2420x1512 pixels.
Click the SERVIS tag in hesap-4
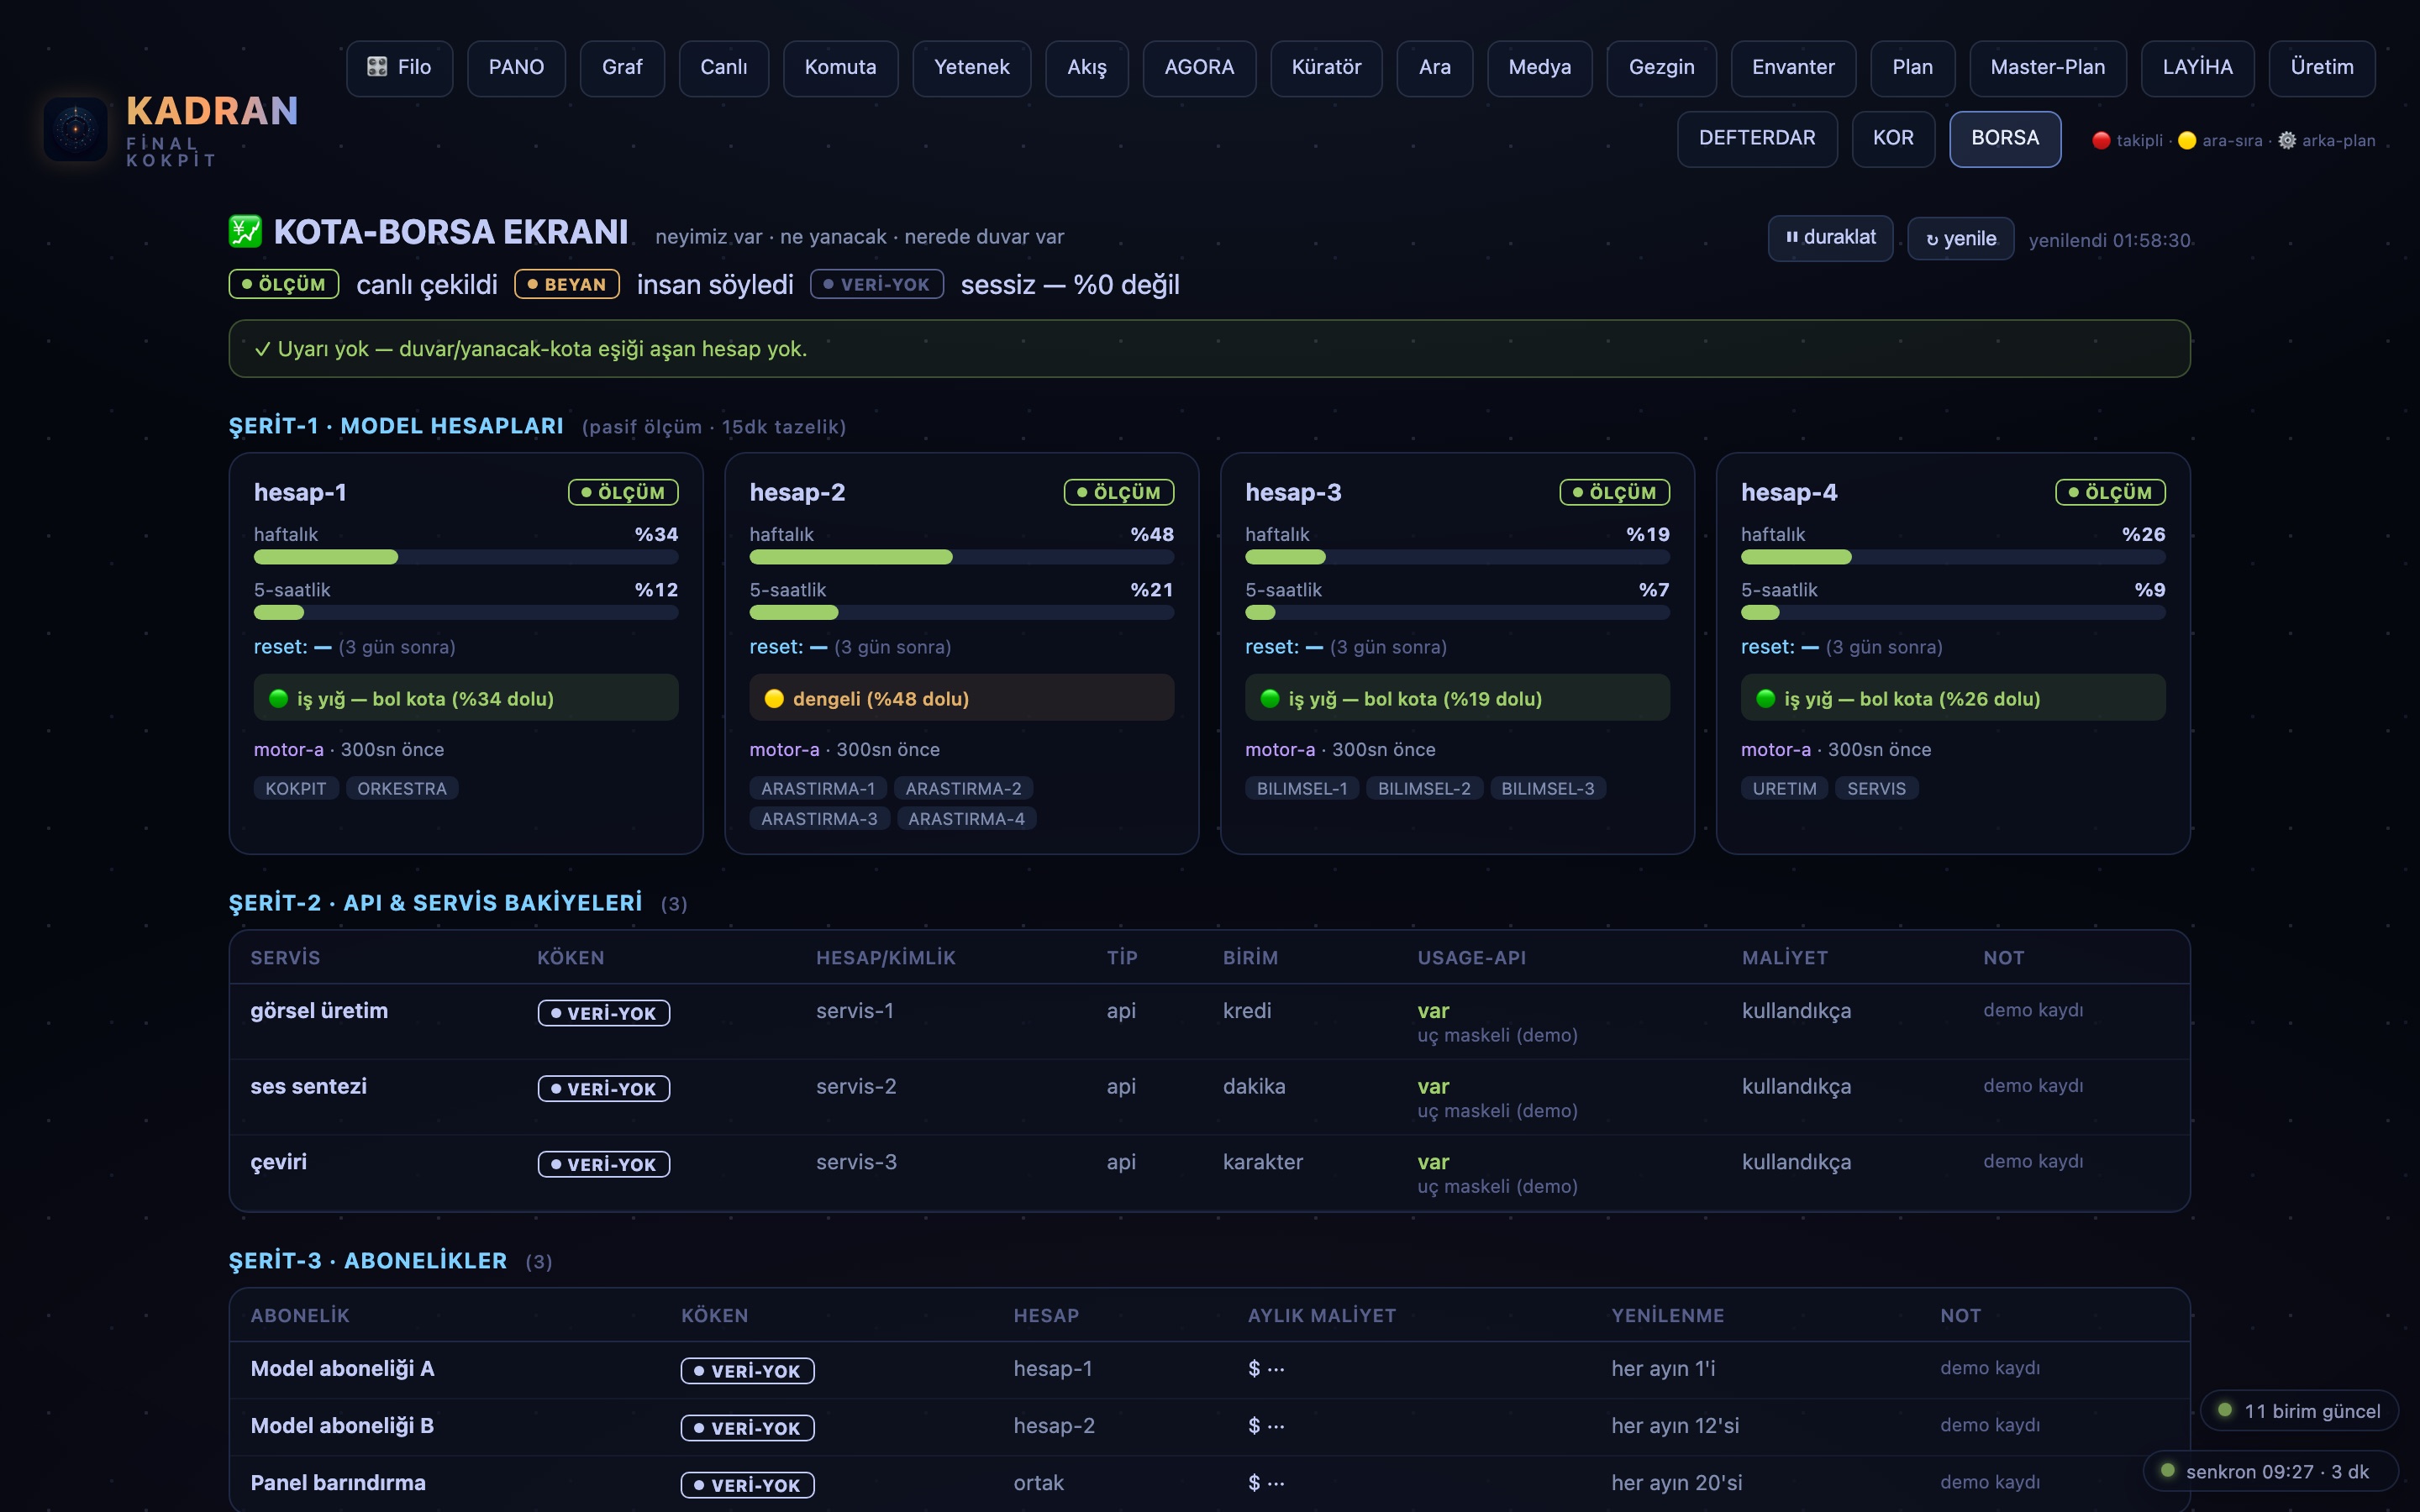click(1876, 789)
